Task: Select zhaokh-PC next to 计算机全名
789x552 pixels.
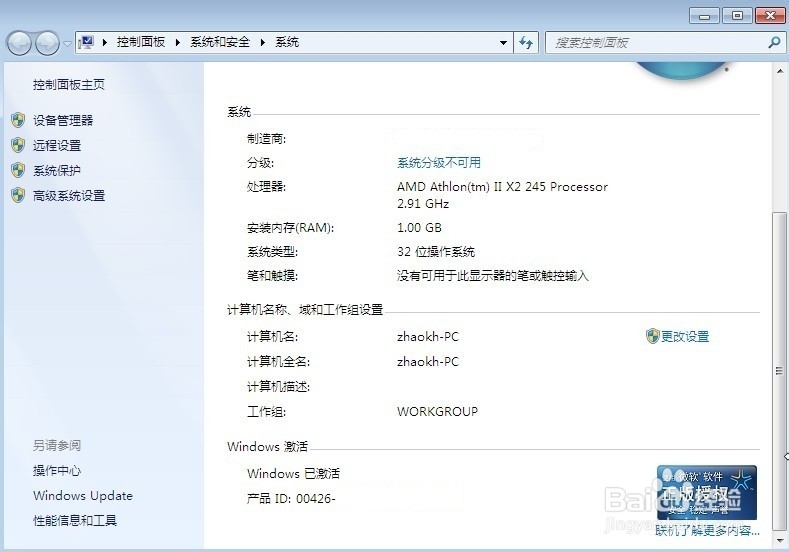Action: click(428, 362)
